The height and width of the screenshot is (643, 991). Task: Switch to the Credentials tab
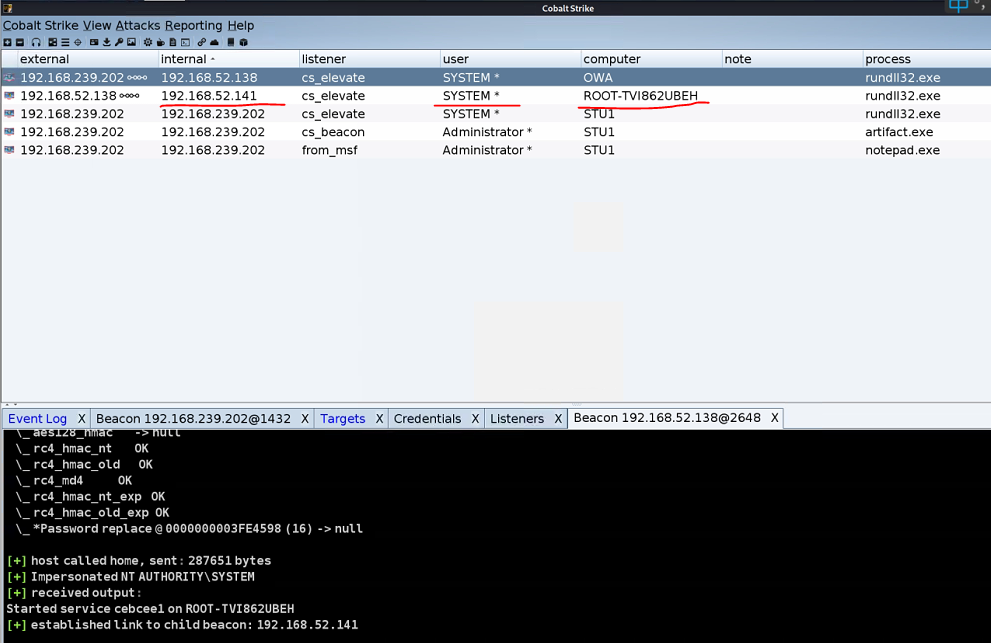pyautogui.click(x=427, y=419)
